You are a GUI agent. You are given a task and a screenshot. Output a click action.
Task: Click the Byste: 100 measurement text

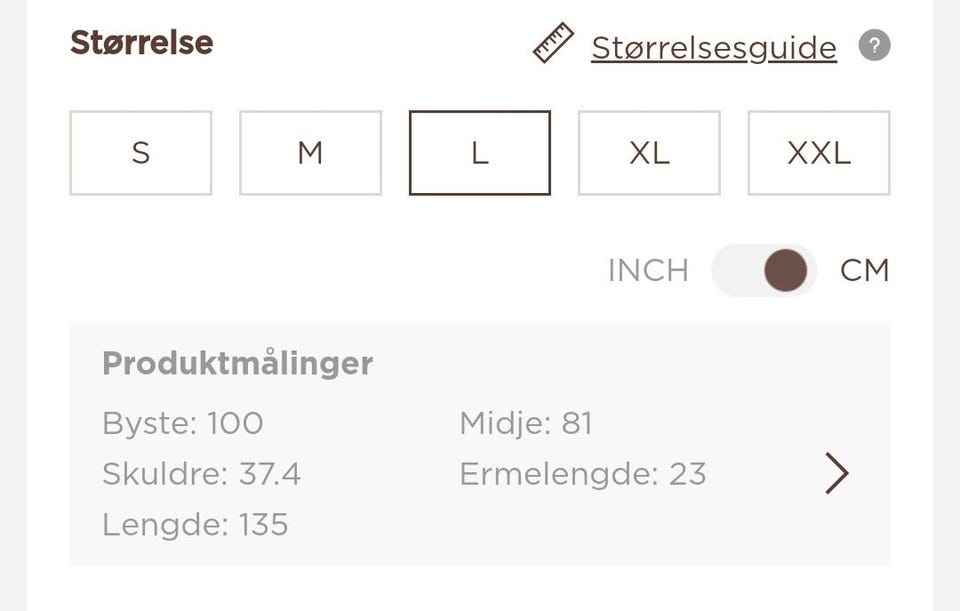[182, 423]
